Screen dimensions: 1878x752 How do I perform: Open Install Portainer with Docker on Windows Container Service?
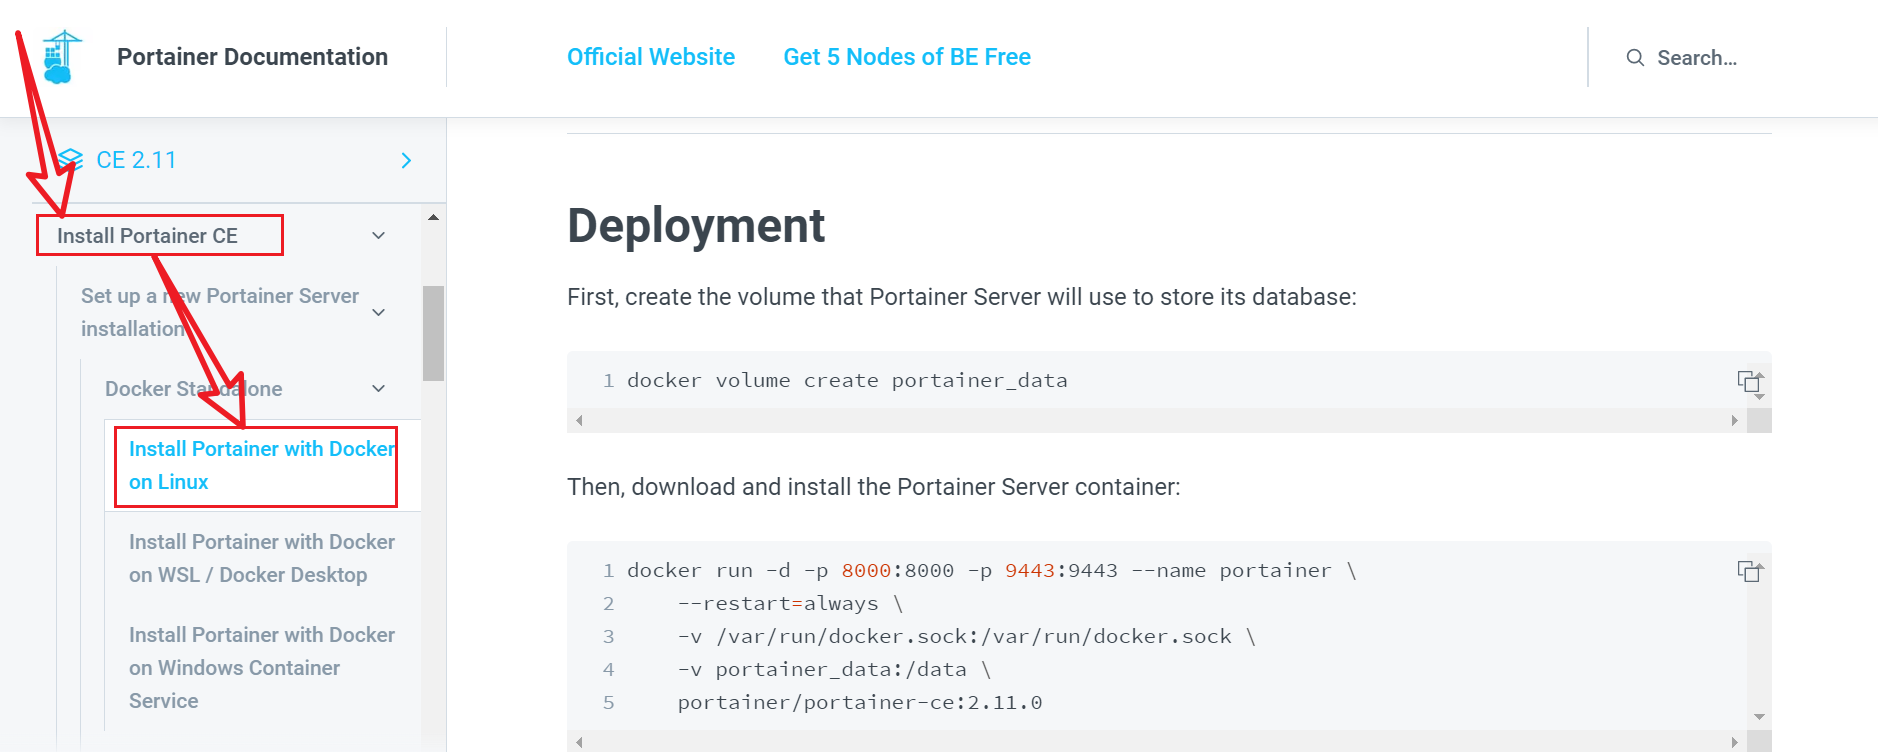[262, 668]
